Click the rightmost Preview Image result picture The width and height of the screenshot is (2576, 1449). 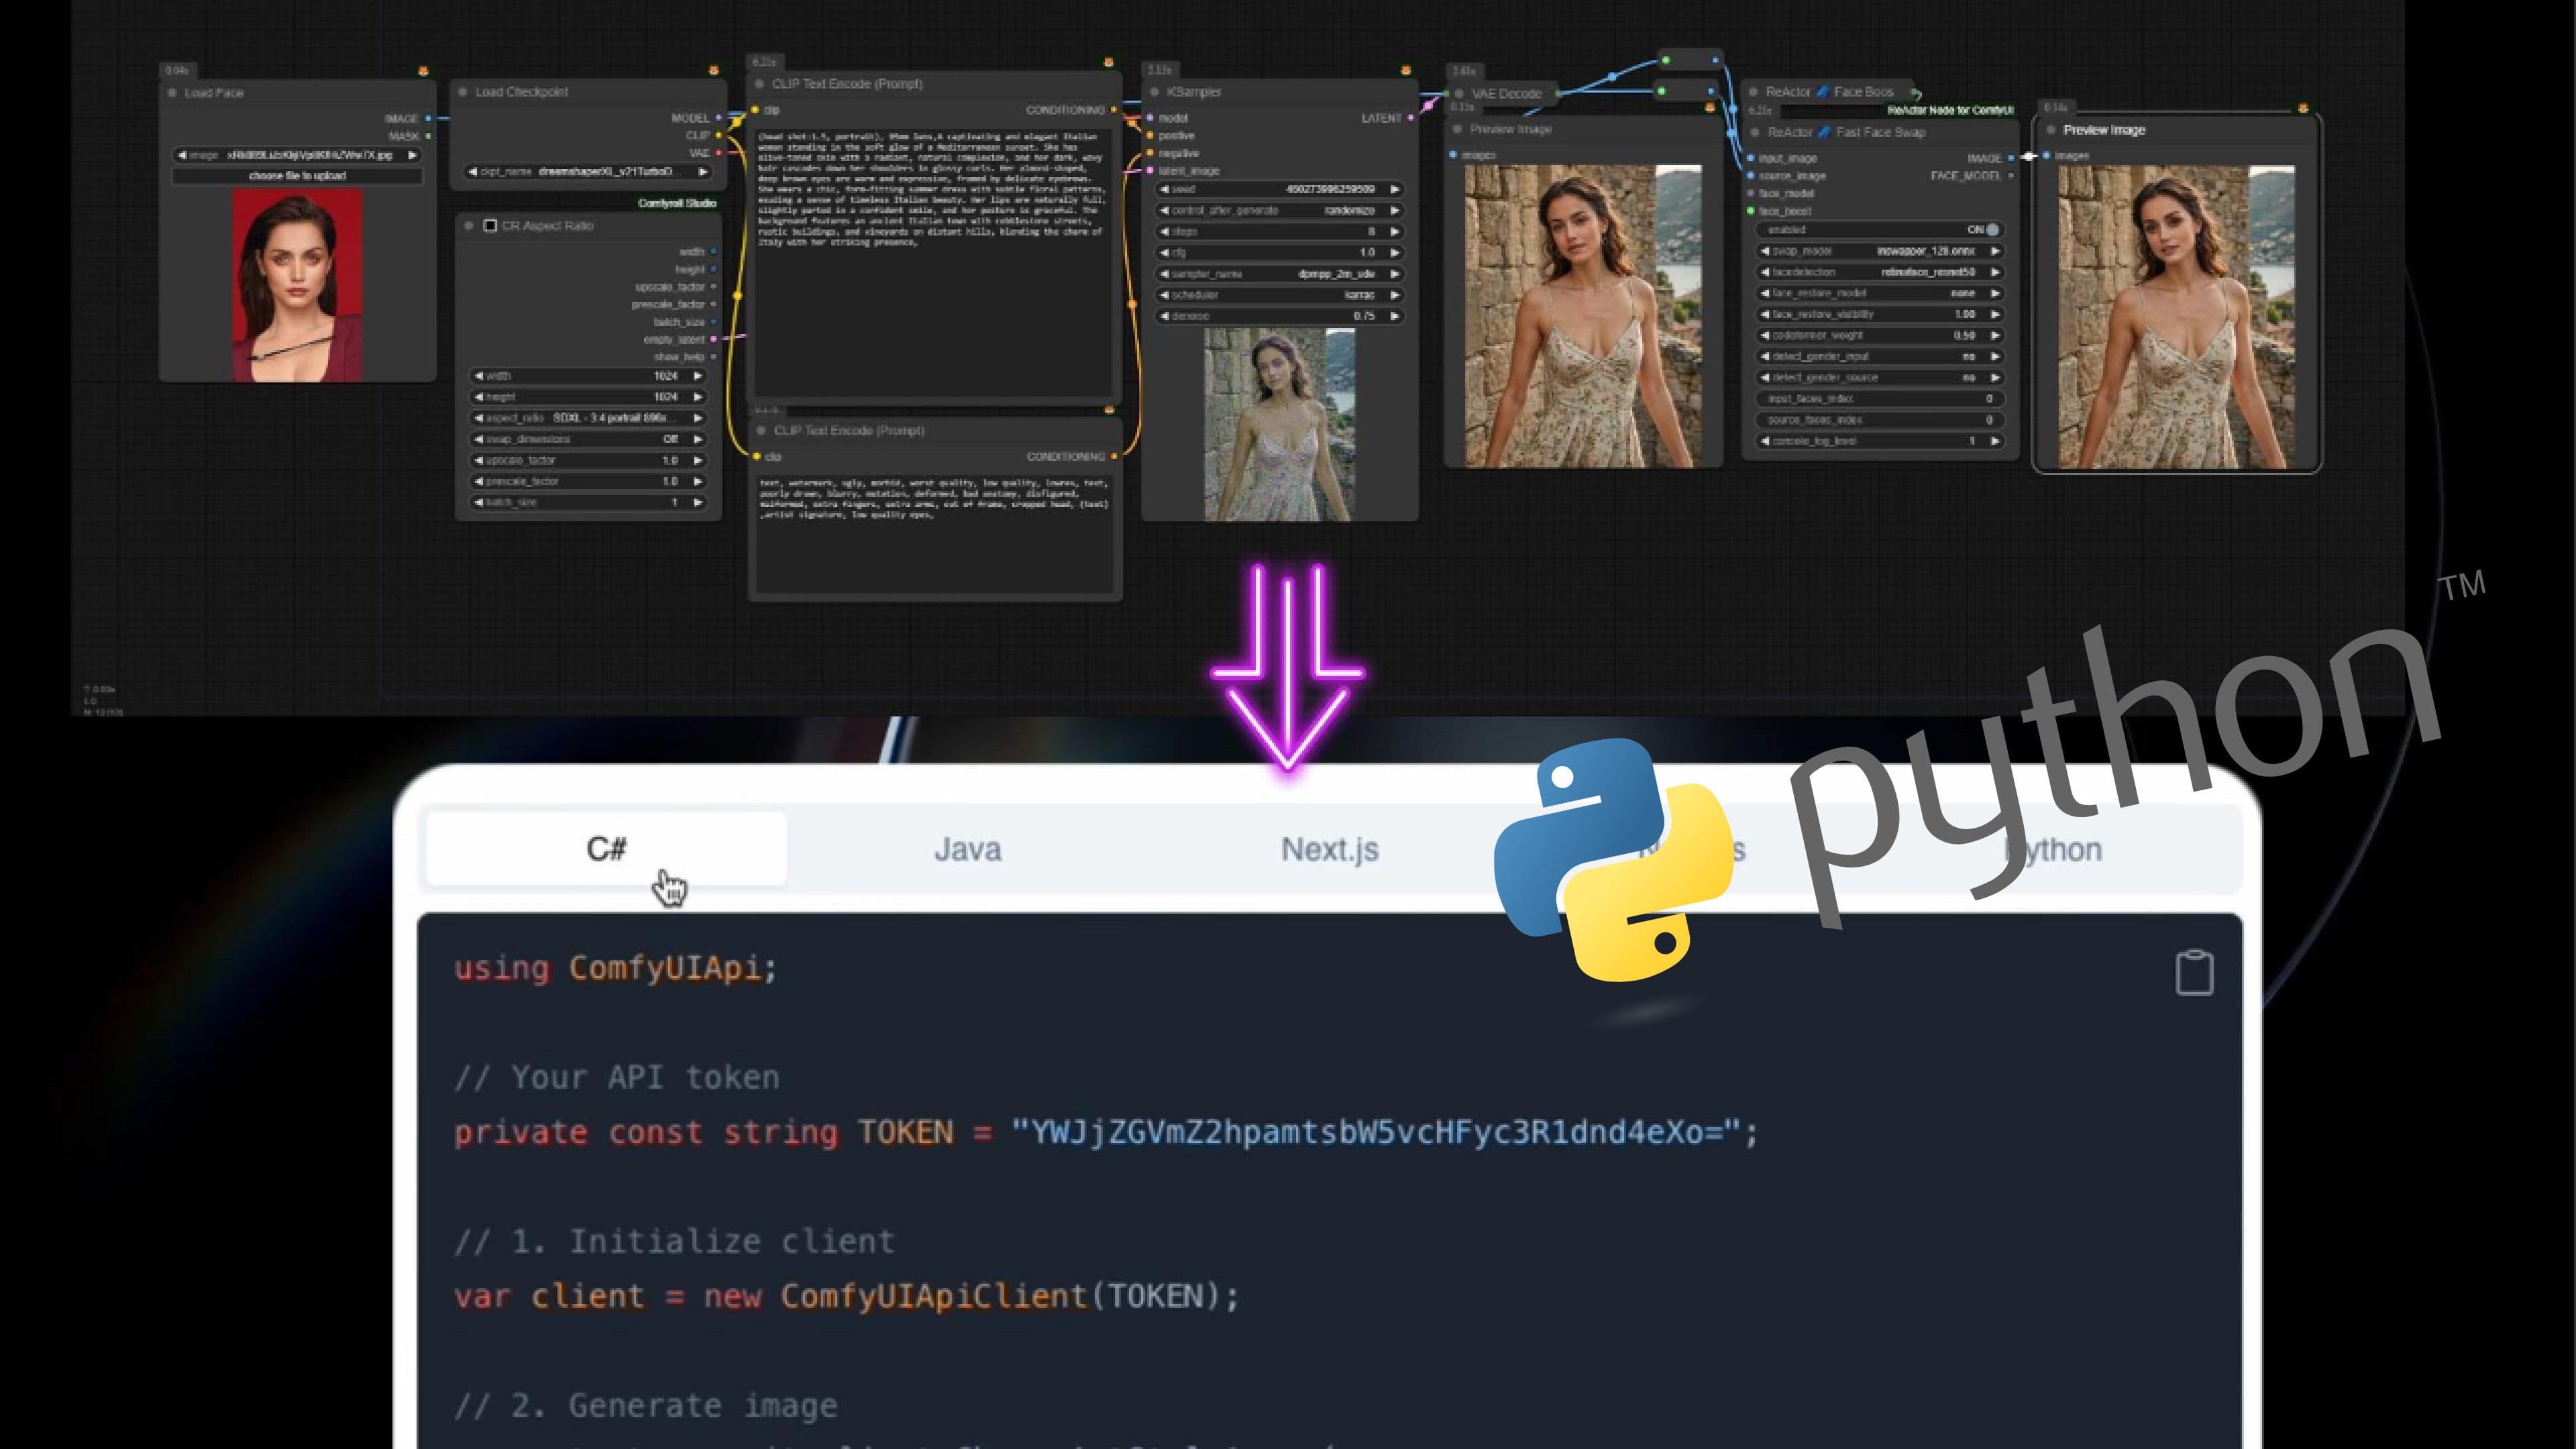click(2176, 316)
